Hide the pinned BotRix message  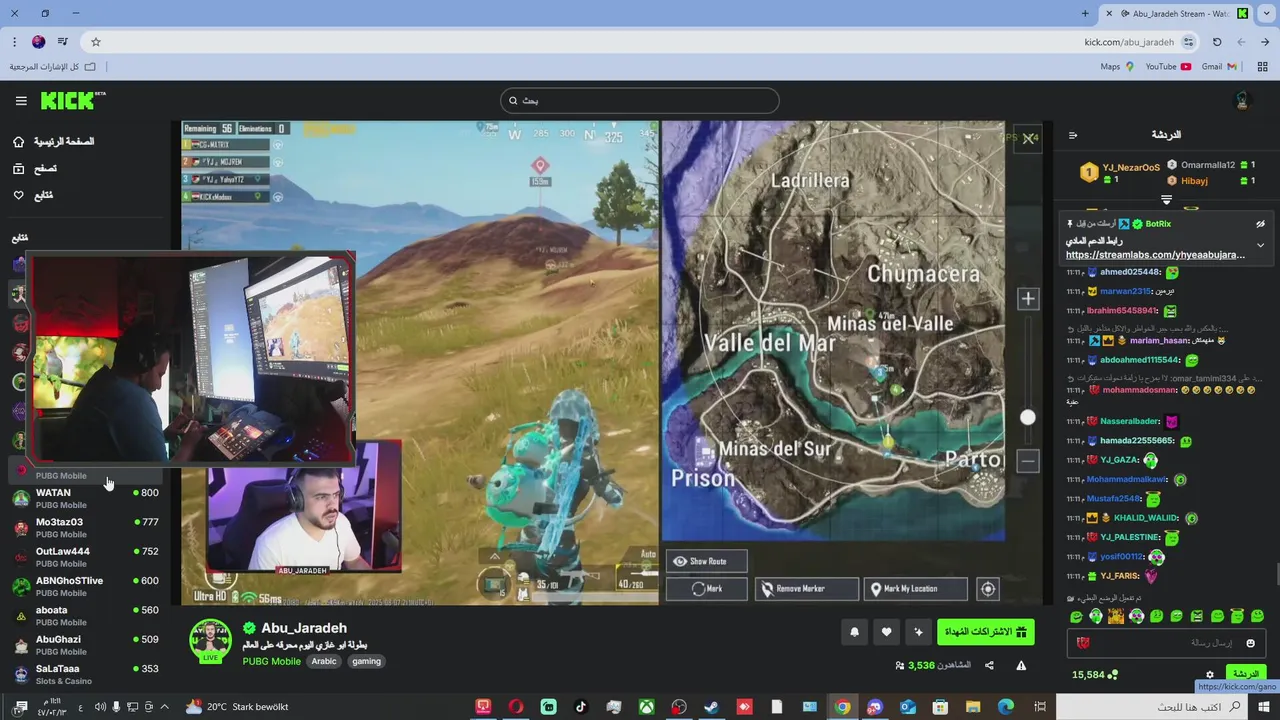click(1260, 224)
